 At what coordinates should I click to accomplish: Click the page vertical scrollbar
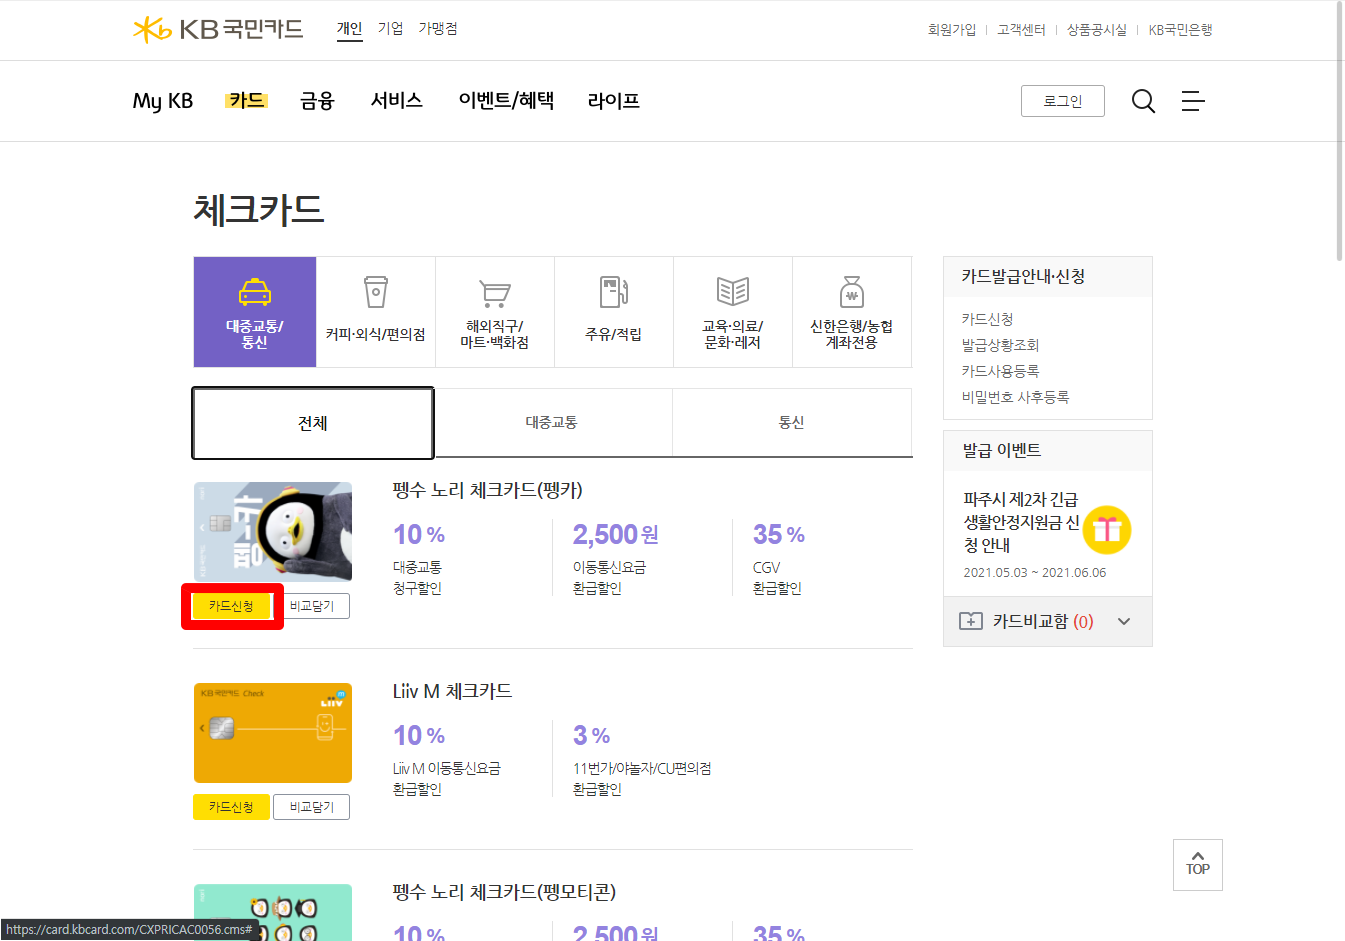click(1340, 130)
